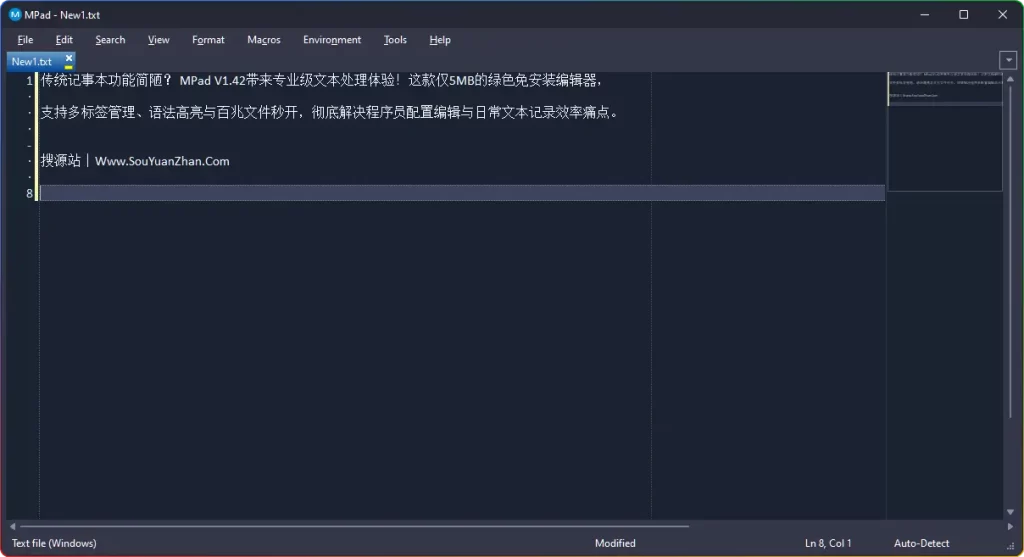Open the Help menu
The height and width of the screenshot is (557, 1024).
[440, 40]
